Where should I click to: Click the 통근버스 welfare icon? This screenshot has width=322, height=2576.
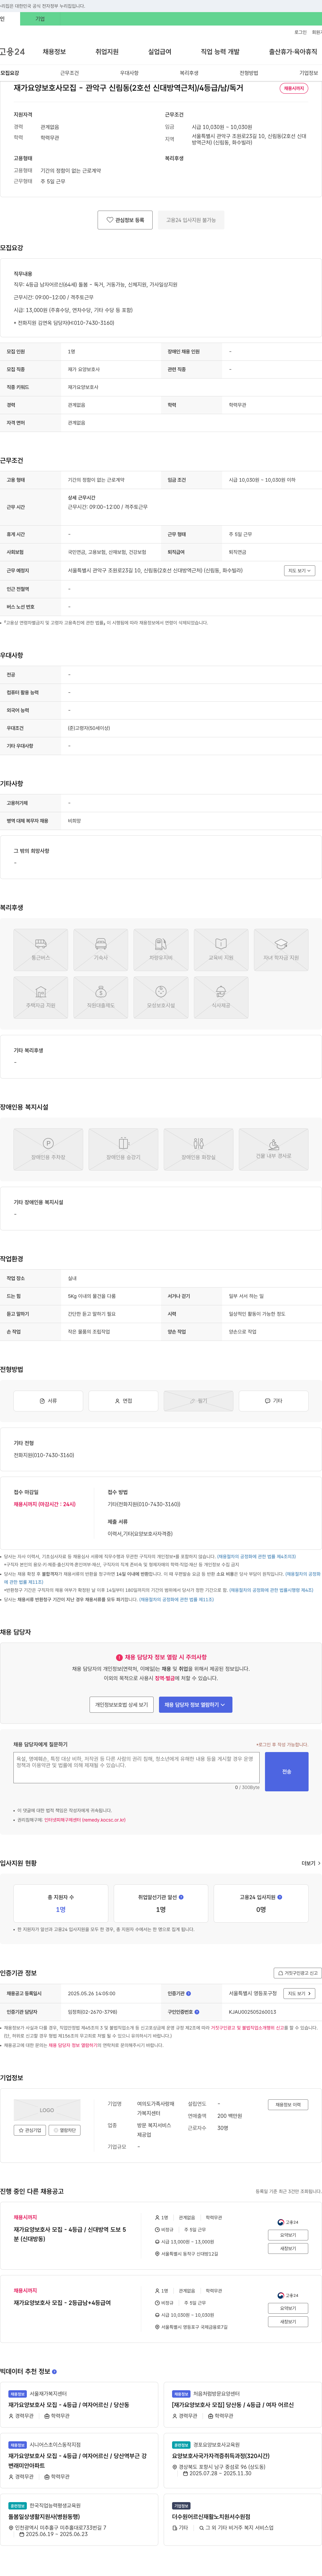tap(41, 950)
